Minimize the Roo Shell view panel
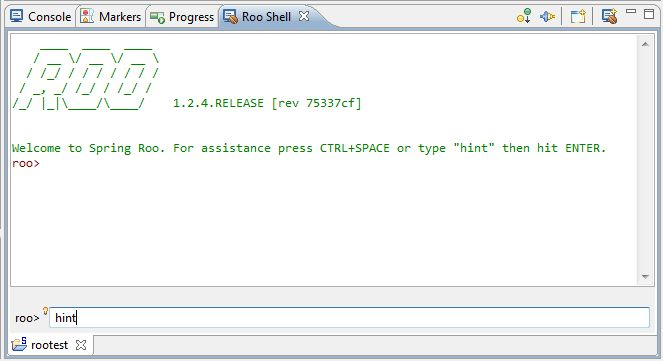This screenshot has height=361, width=663. pyautogui.click(x=631, y=12)
